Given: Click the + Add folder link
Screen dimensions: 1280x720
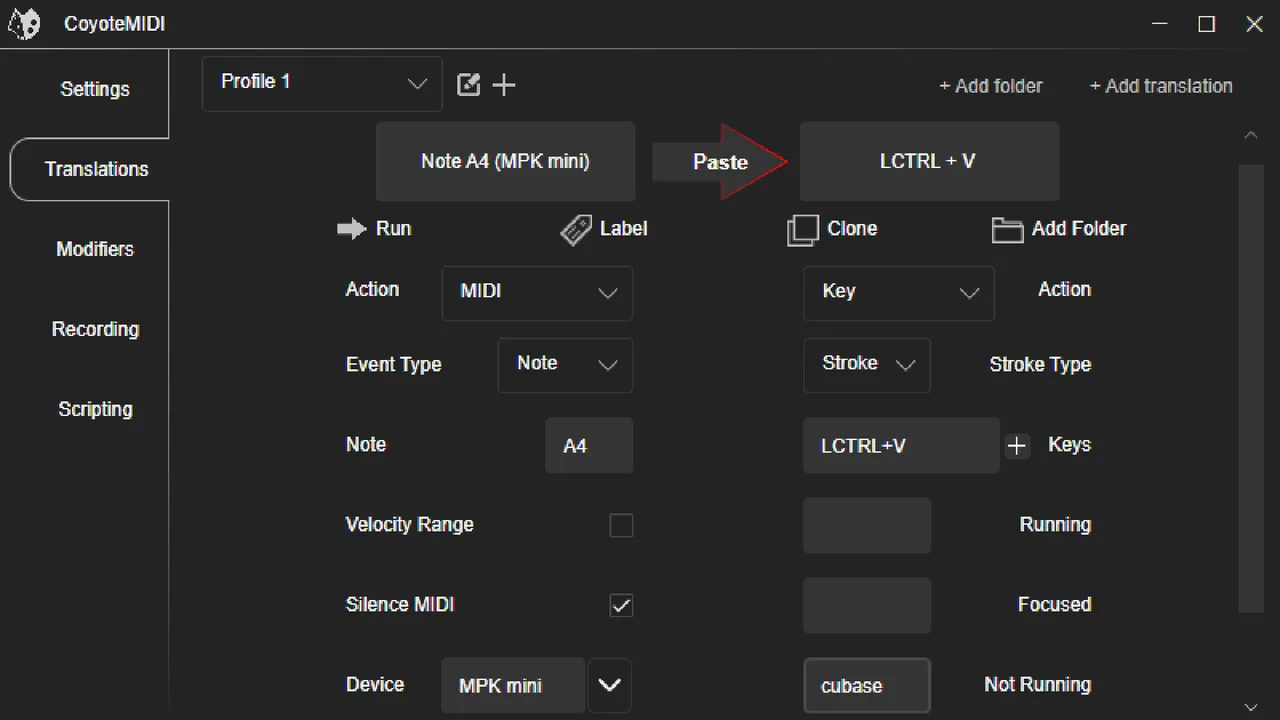Looking at the screenshot, I should click(x=990, y=86).
